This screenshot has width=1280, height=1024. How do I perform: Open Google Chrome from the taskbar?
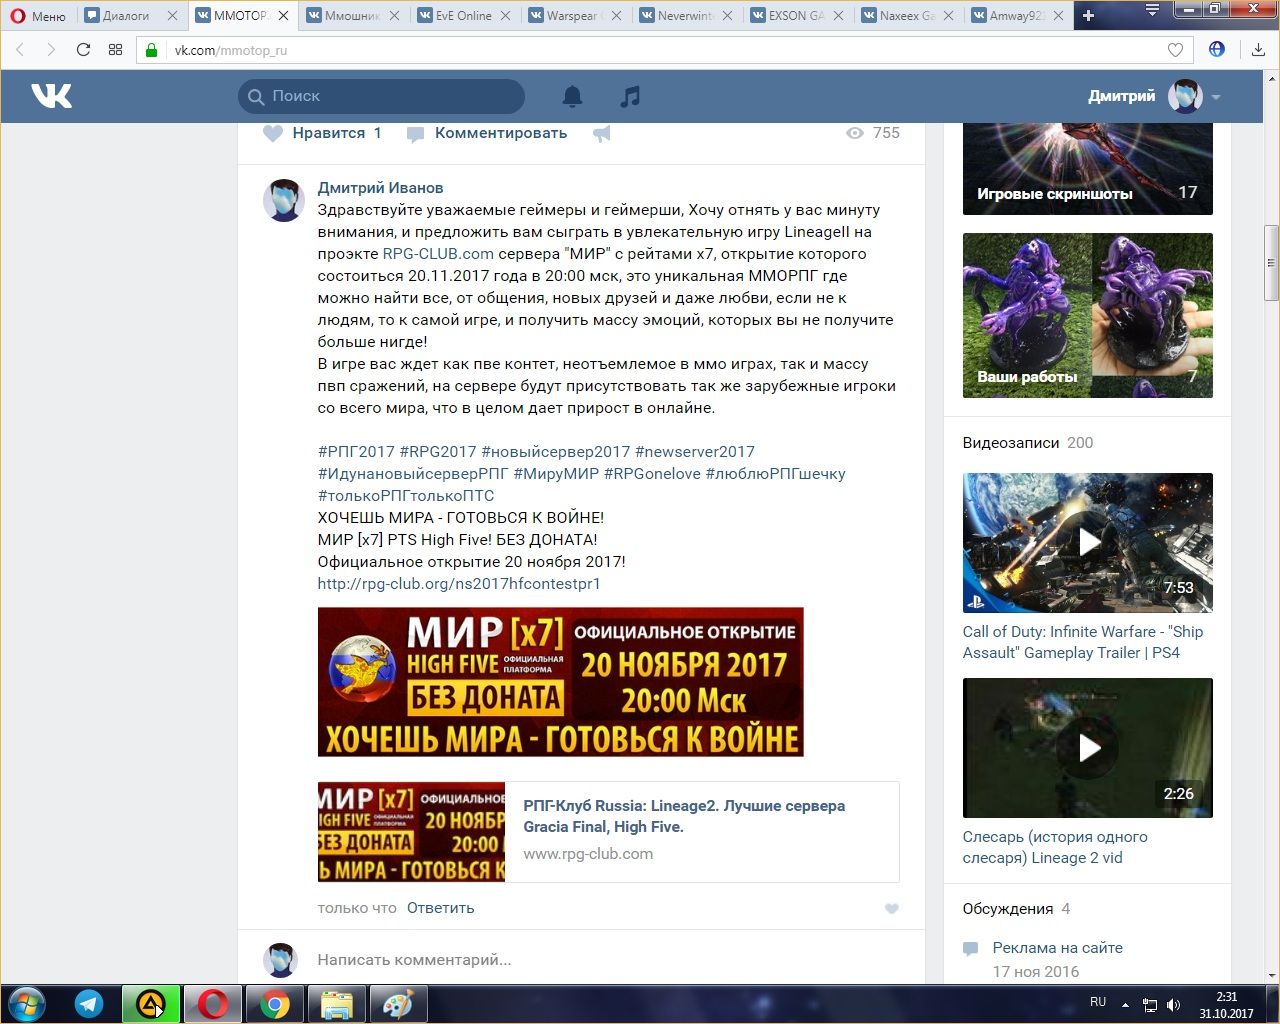pyautogui.click(x=275, y=1004)
